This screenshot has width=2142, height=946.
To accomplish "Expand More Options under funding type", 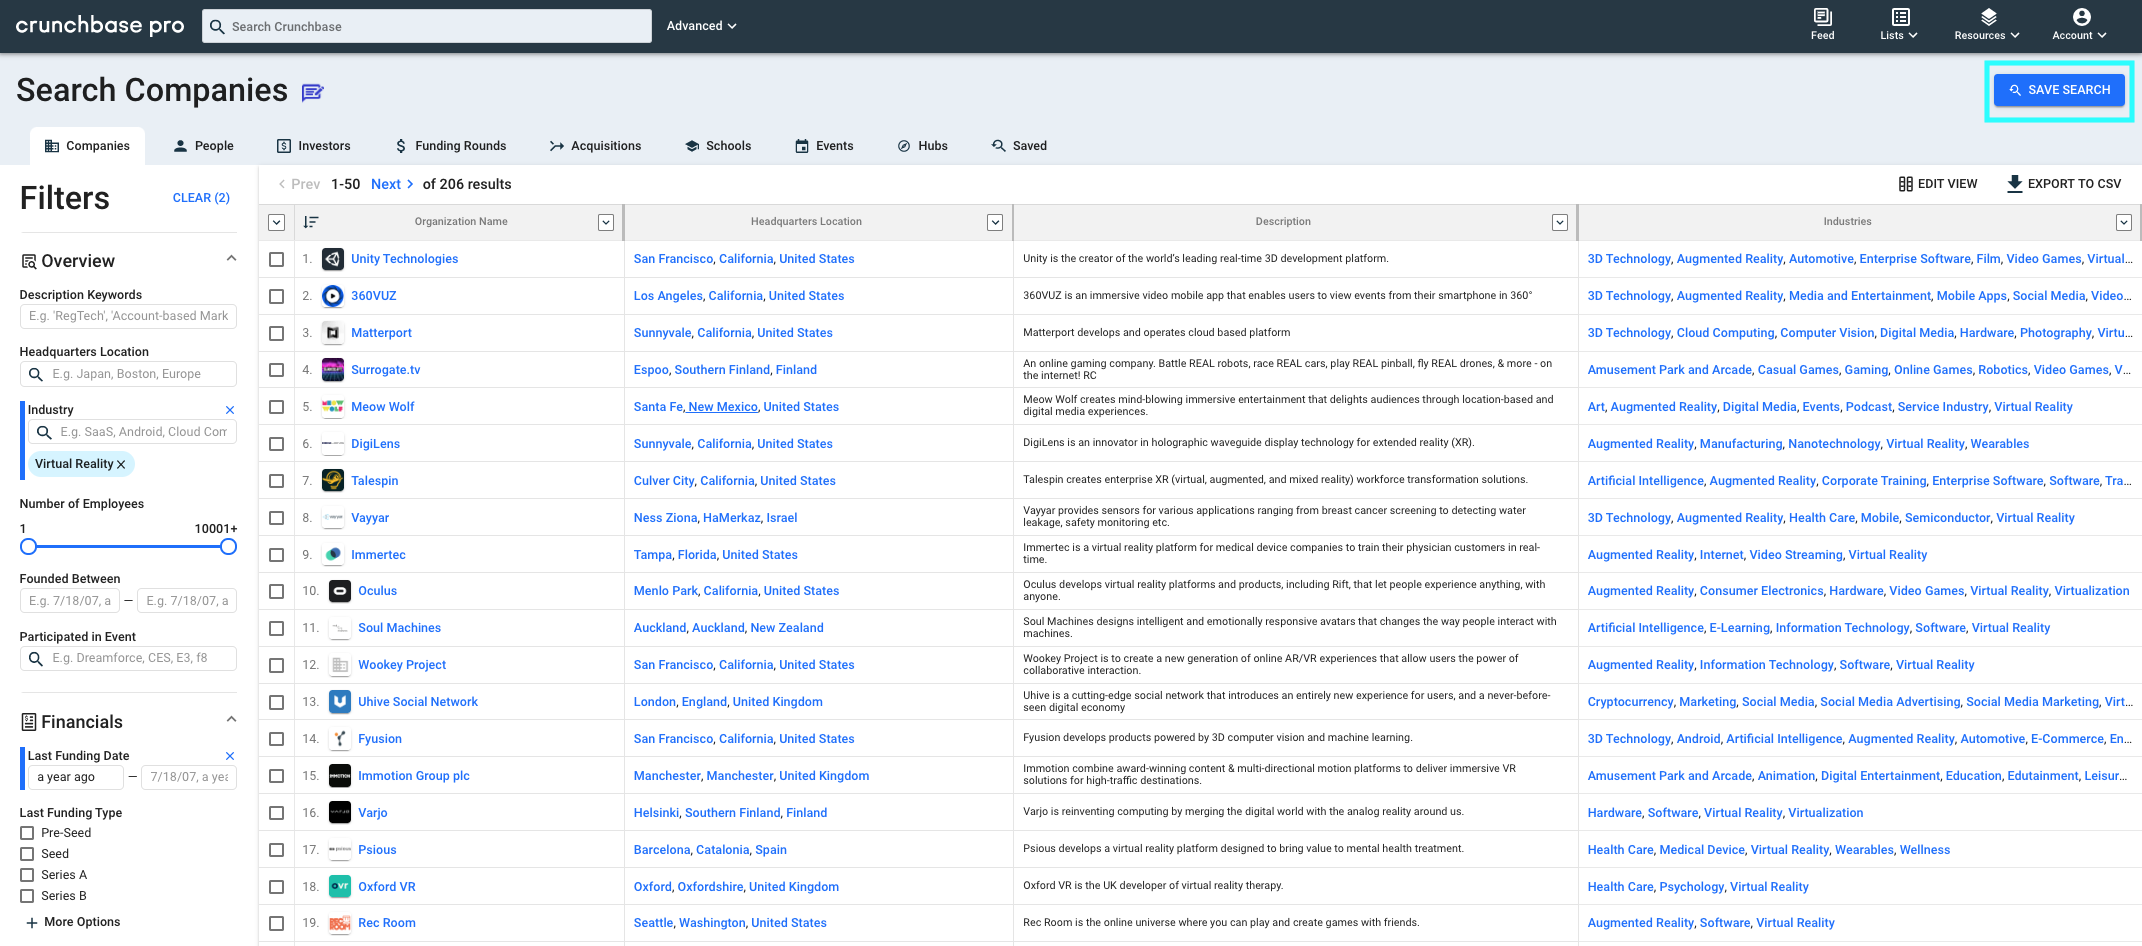I will coord(73,922).
